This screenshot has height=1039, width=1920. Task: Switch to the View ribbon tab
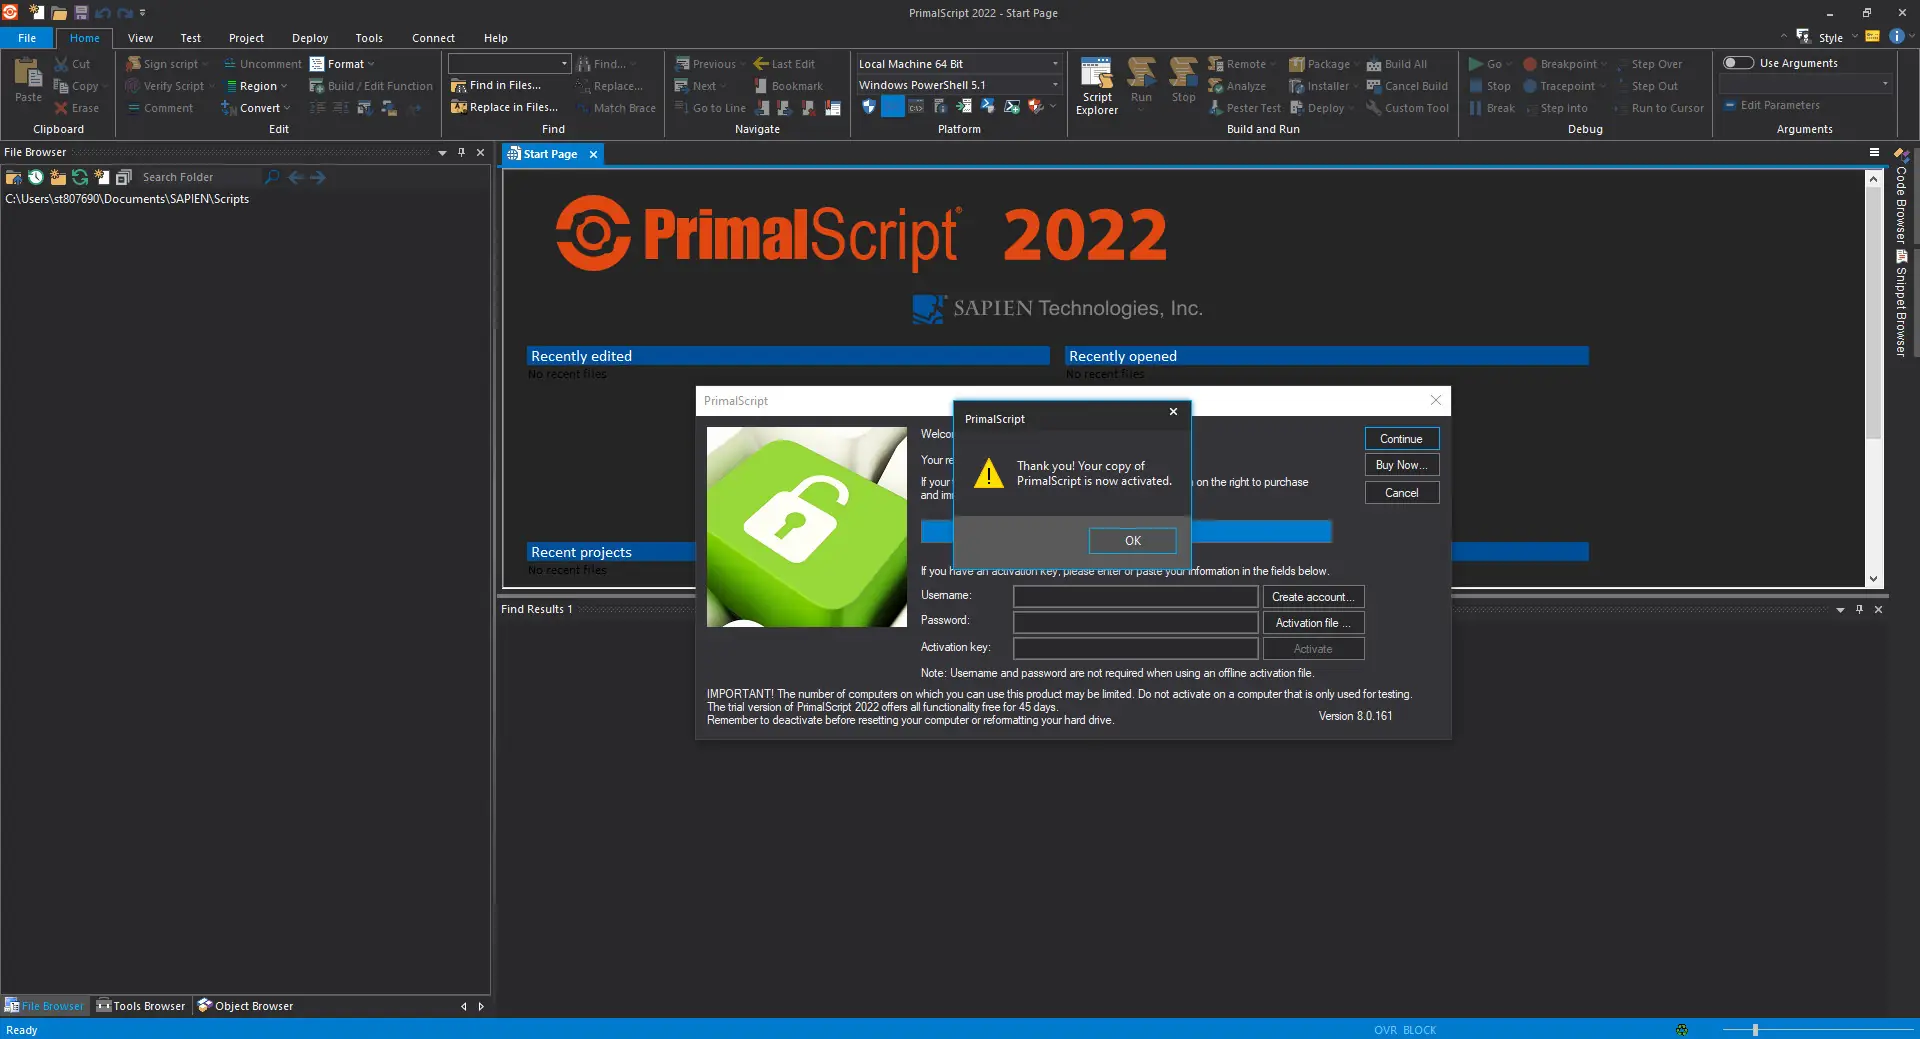tap(140, 38)
